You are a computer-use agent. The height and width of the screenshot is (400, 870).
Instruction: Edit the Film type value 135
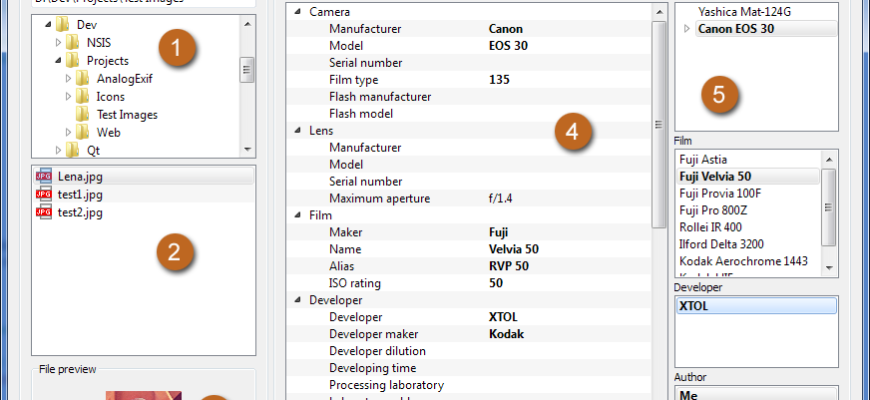tap(499, 80)
